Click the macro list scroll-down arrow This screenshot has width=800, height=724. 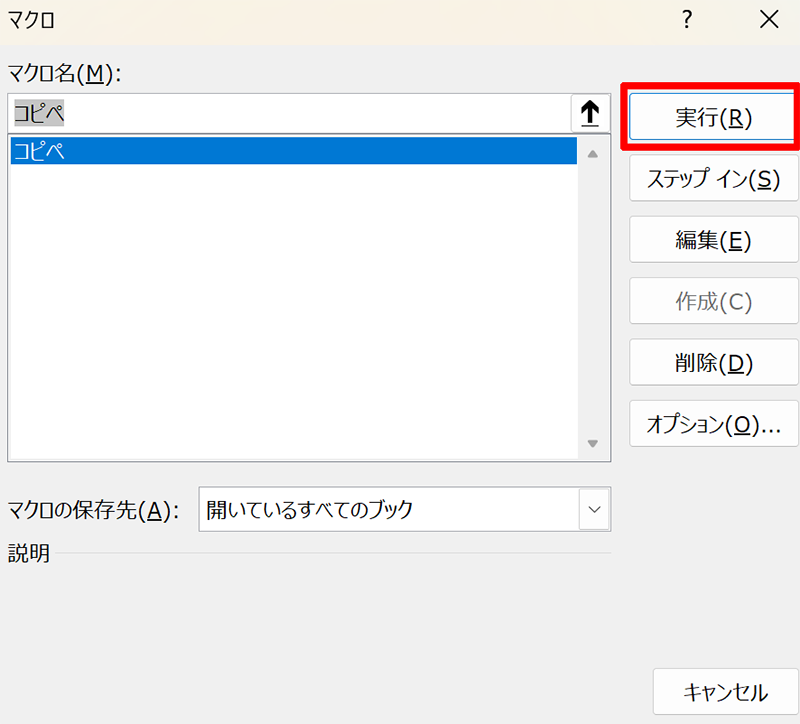point(592,443)
